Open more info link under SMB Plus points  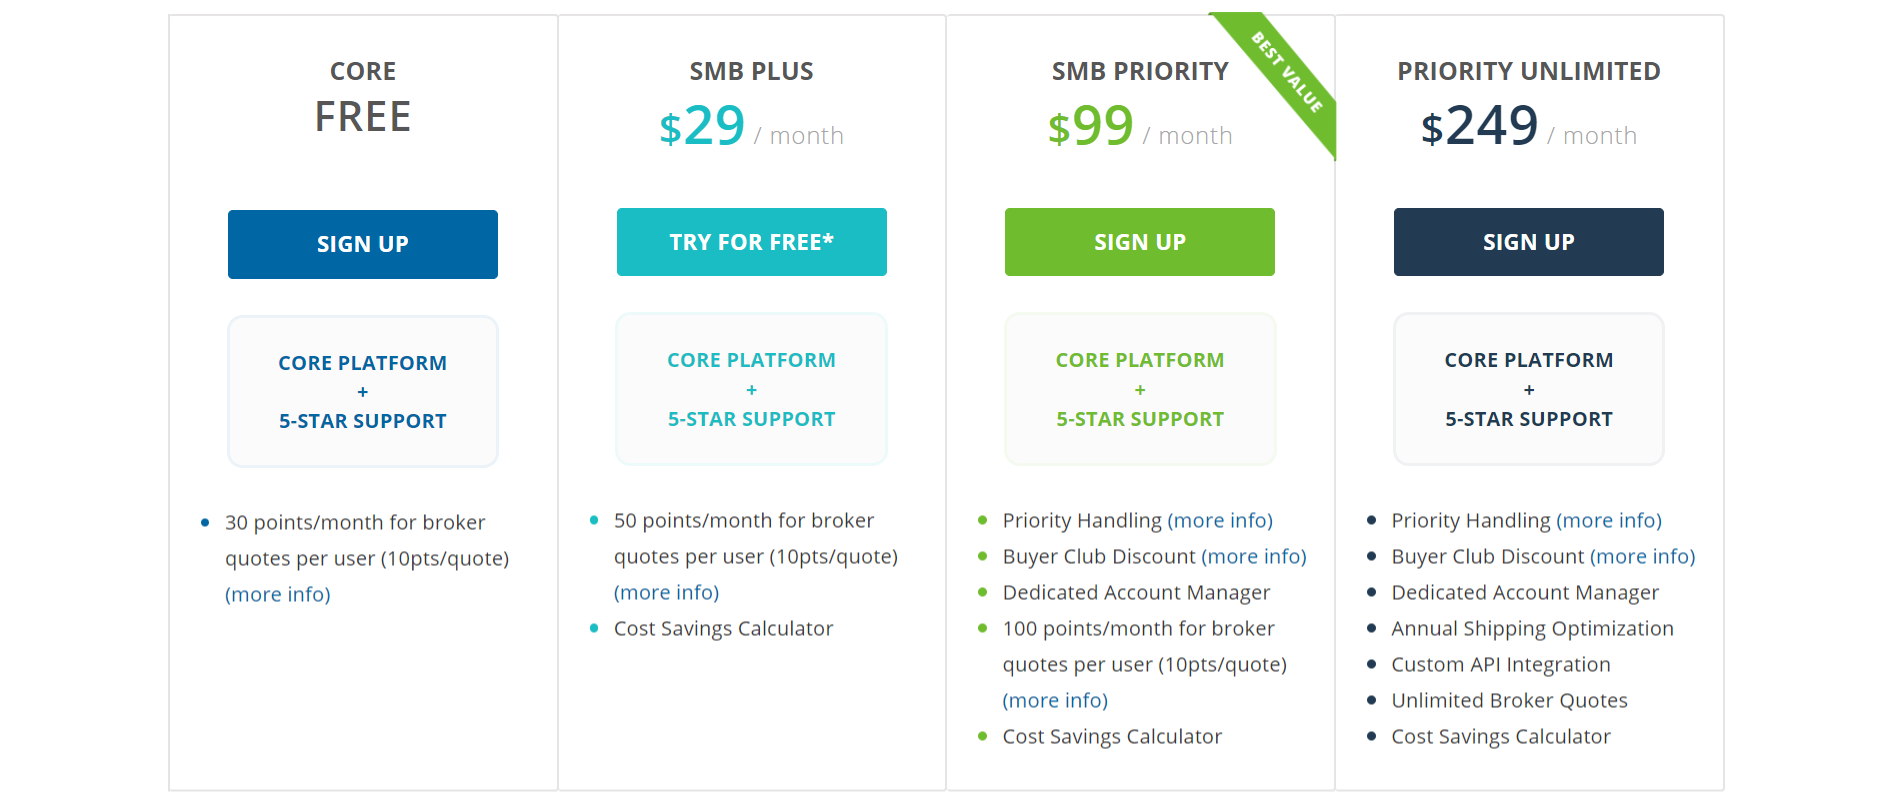tap(666, 592)
